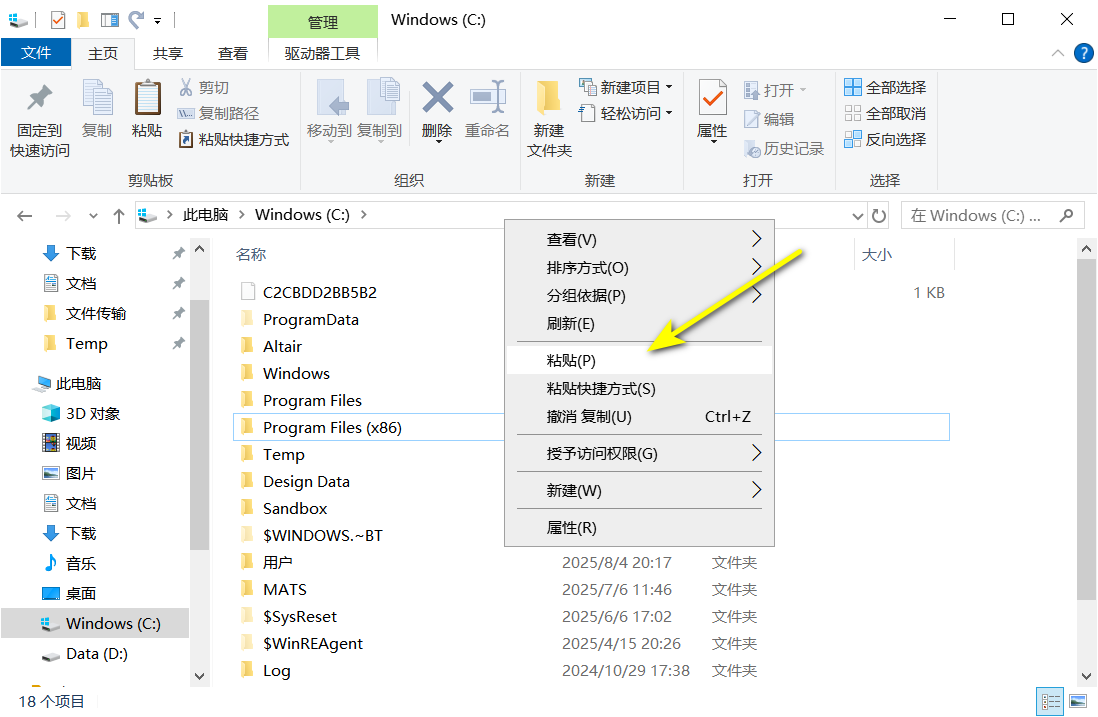Click the Refresh button beside address bar
This screenshot has height=717, width=1098.
879,216
